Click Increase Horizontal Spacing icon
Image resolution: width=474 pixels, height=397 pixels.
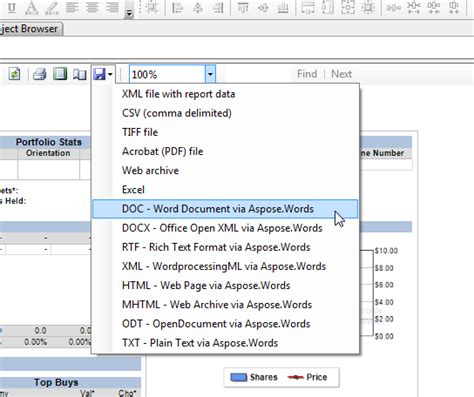click(414, 7)
